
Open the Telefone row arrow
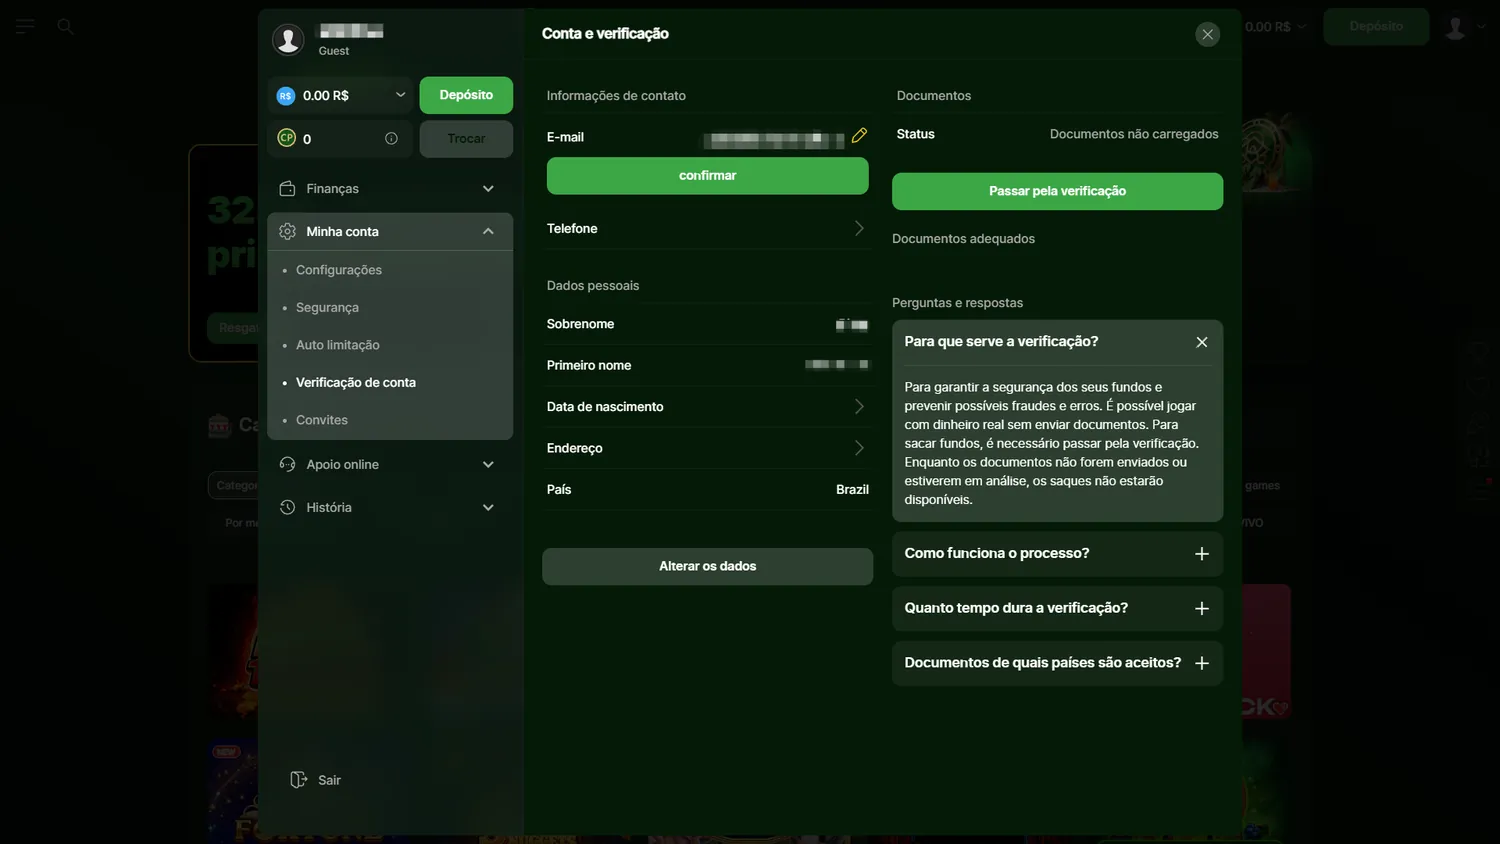click(x=859, y=229)
